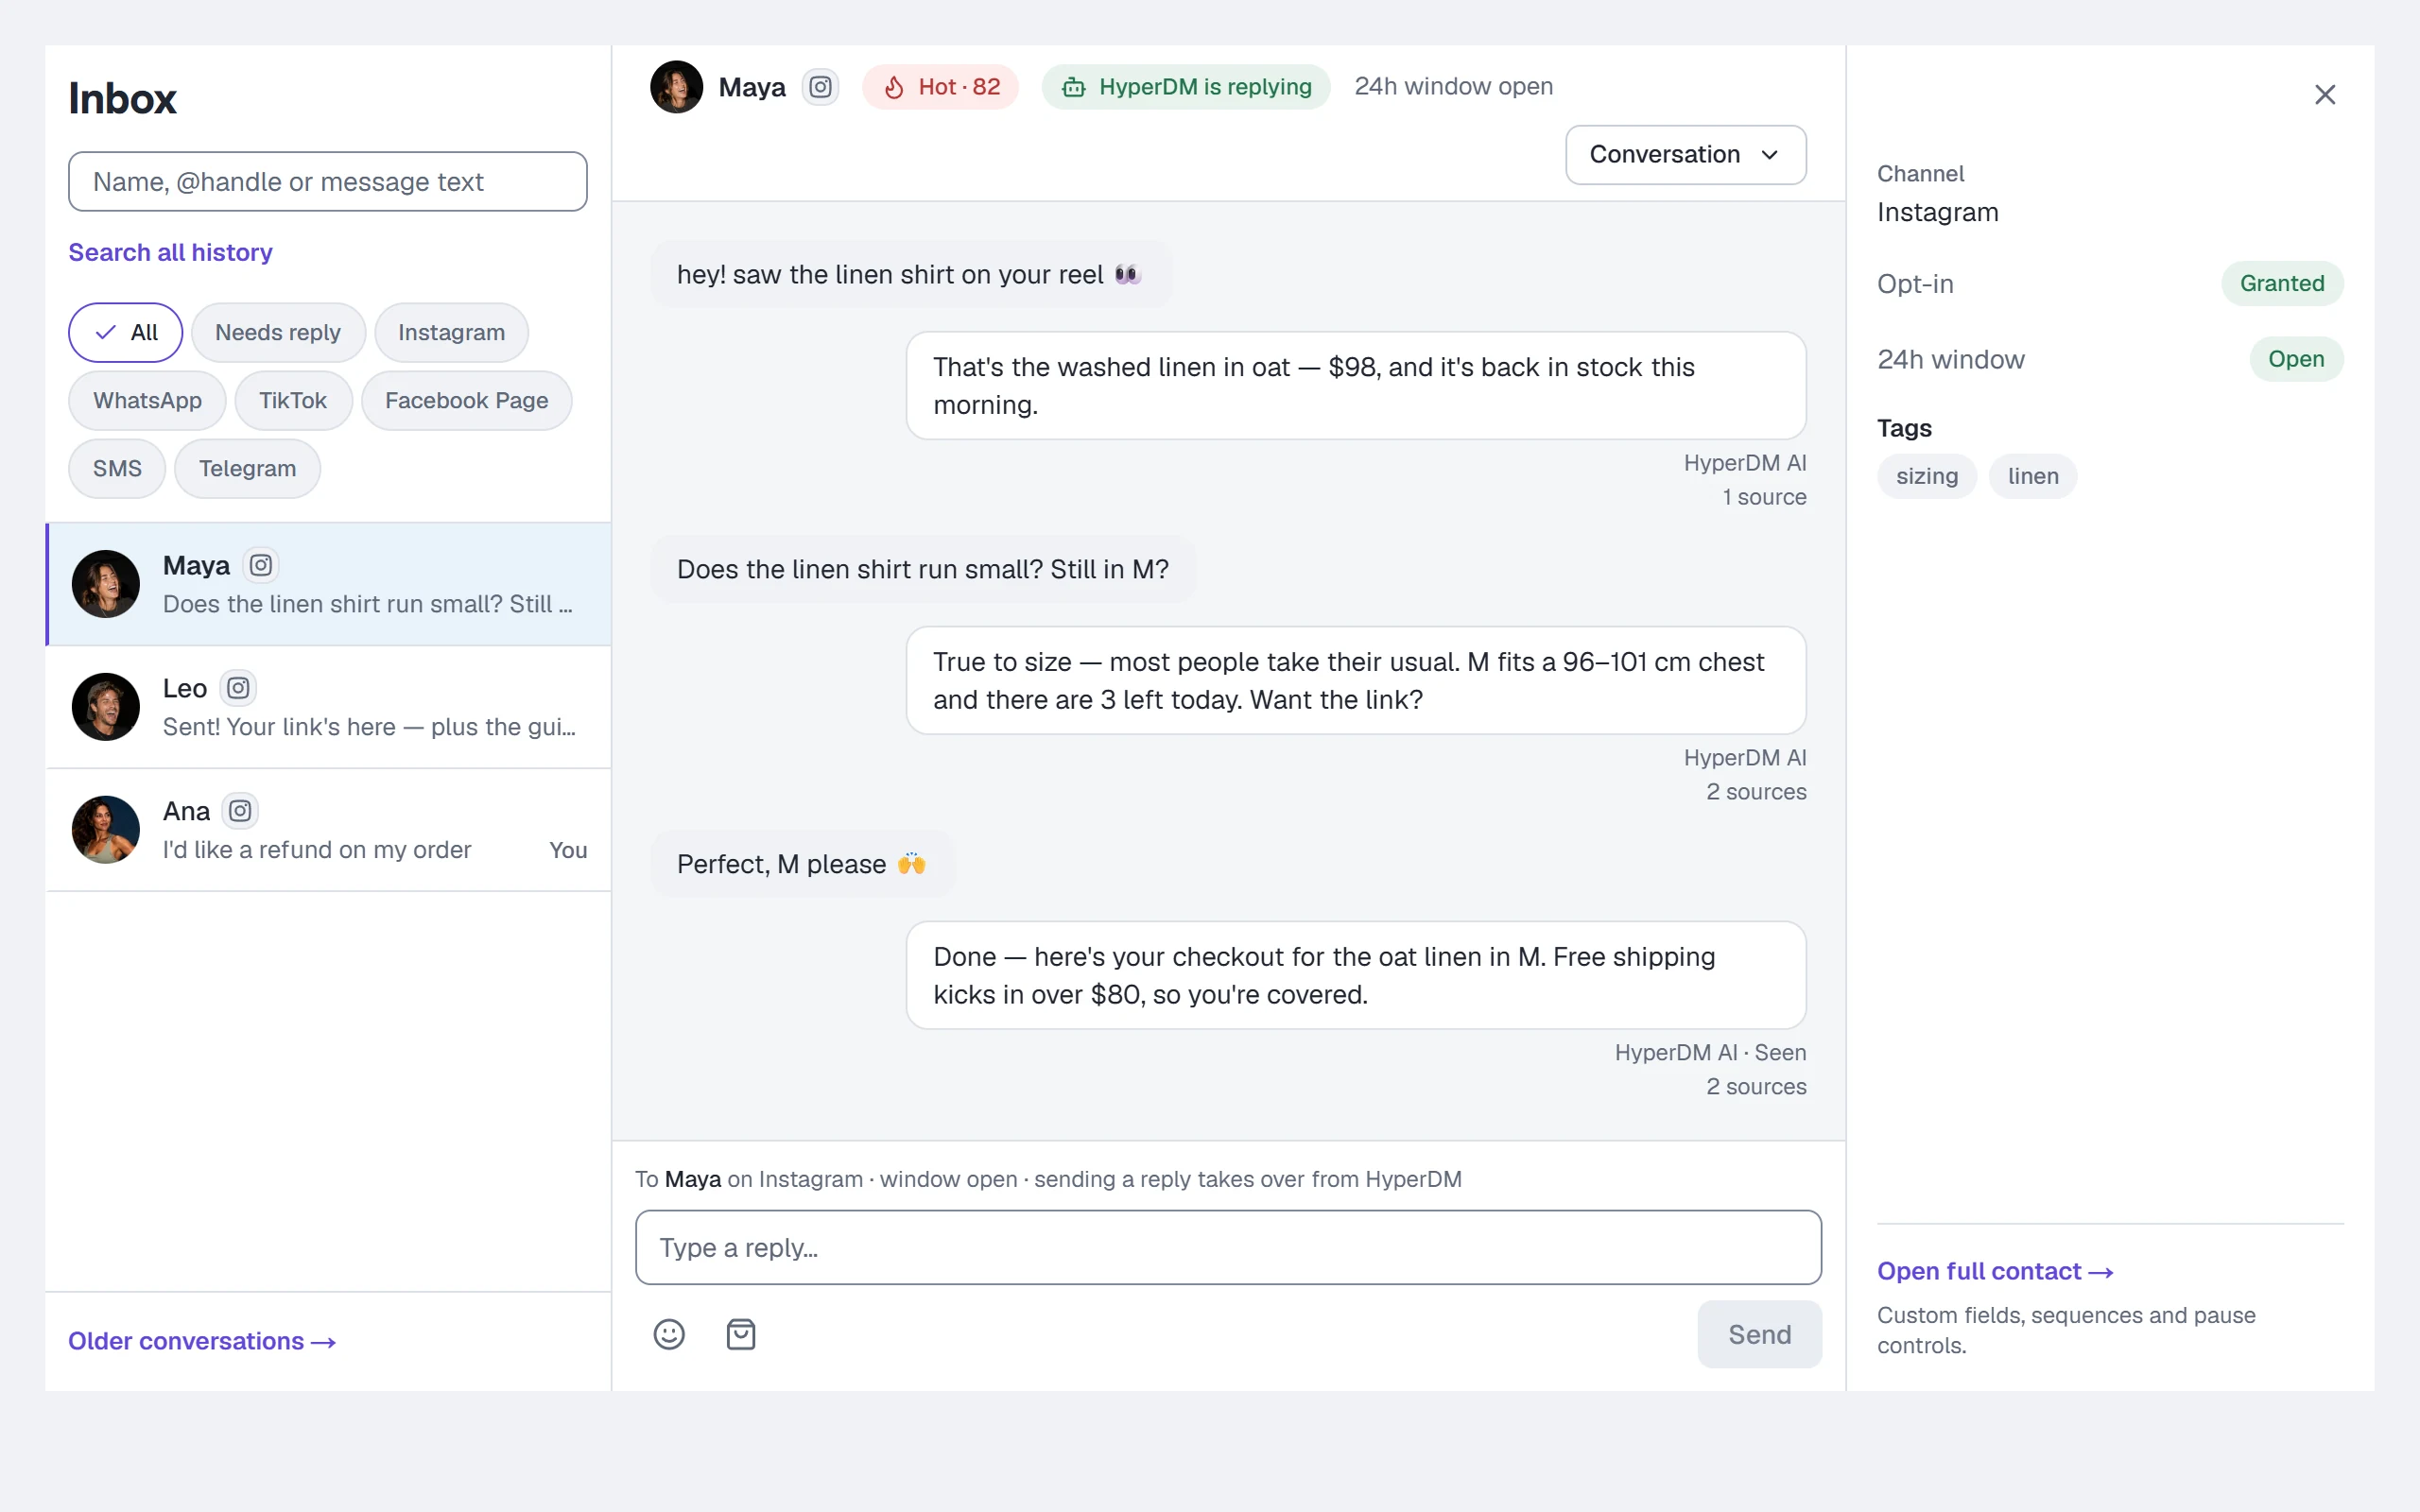
Task: Click the Send button
Action: coord(1759,1334)
